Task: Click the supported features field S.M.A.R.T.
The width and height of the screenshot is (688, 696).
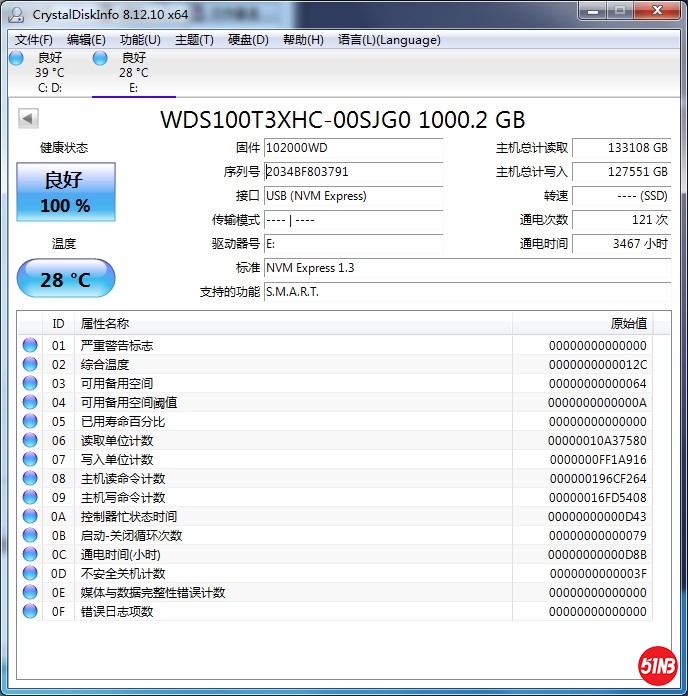Action: pyautogui.click(x=467, y=292)
